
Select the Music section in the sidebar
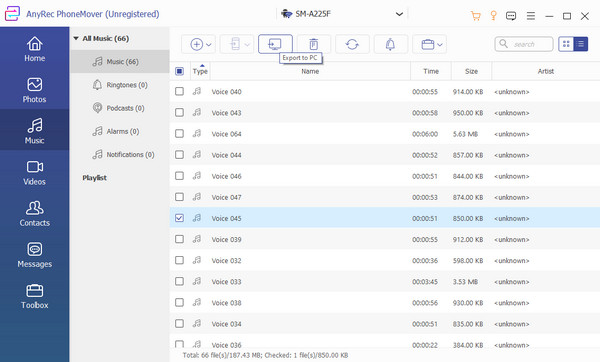(34, 130)
